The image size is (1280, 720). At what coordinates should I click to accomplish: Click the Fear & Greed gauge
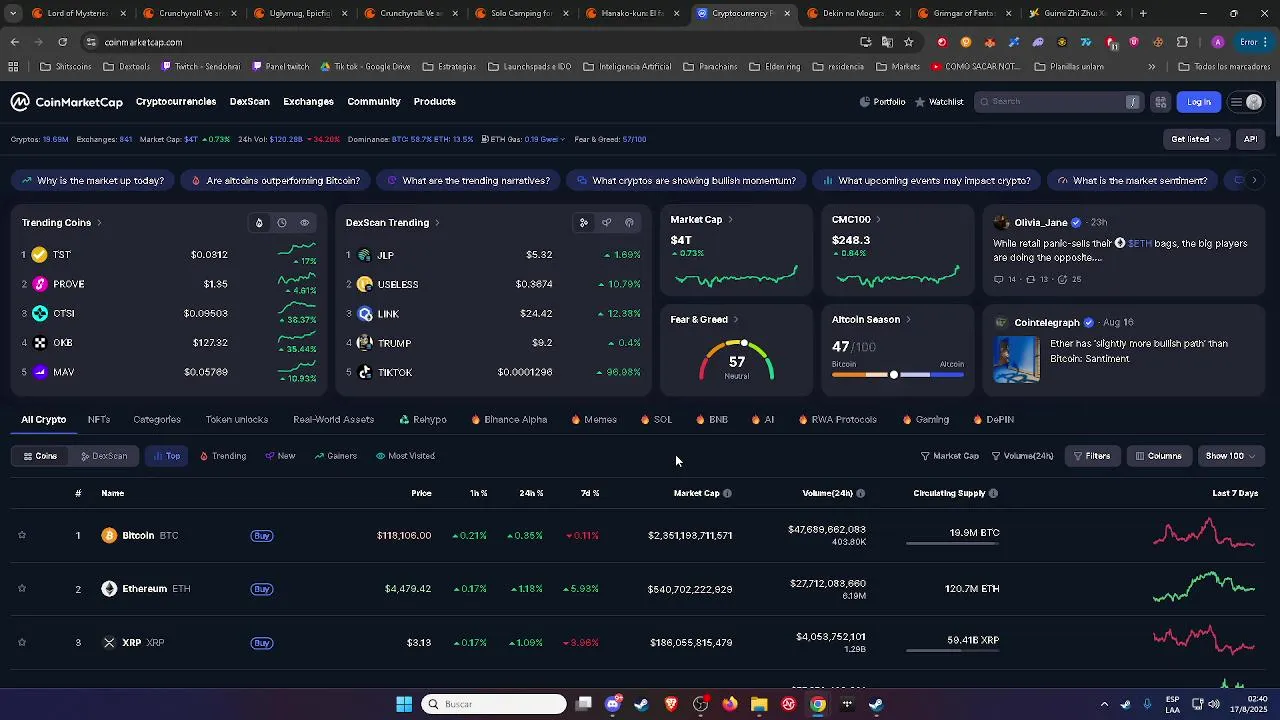[737, 361]
